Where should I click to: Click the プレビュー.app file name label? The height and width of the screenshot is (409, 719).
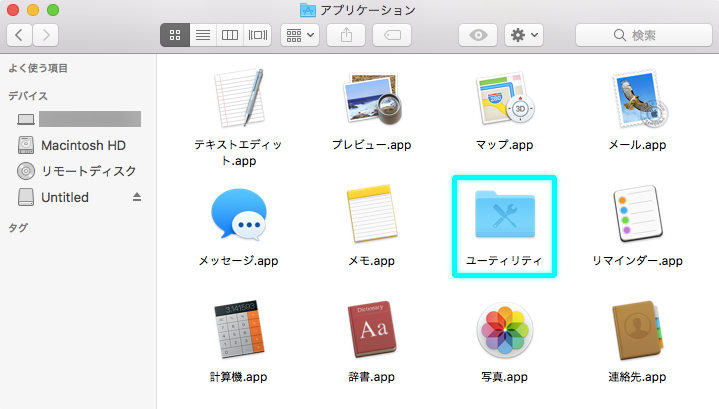coord(371,145)
